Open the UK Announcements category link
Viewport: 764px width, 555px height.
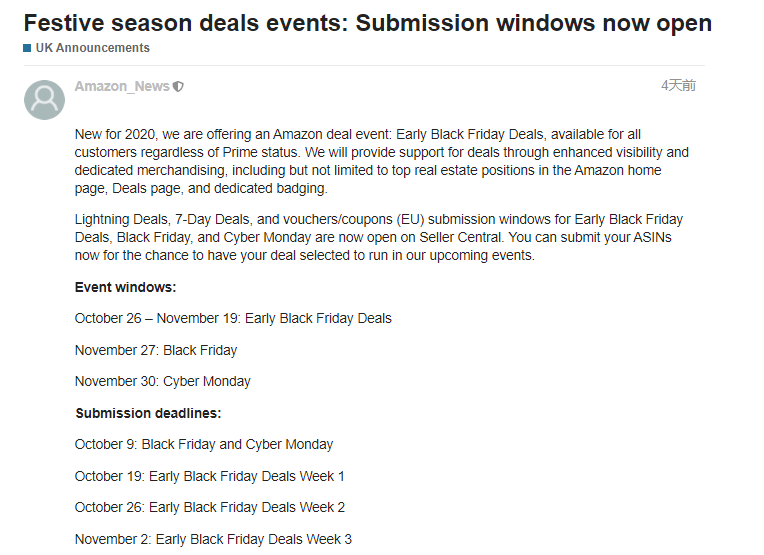[93, 48]
